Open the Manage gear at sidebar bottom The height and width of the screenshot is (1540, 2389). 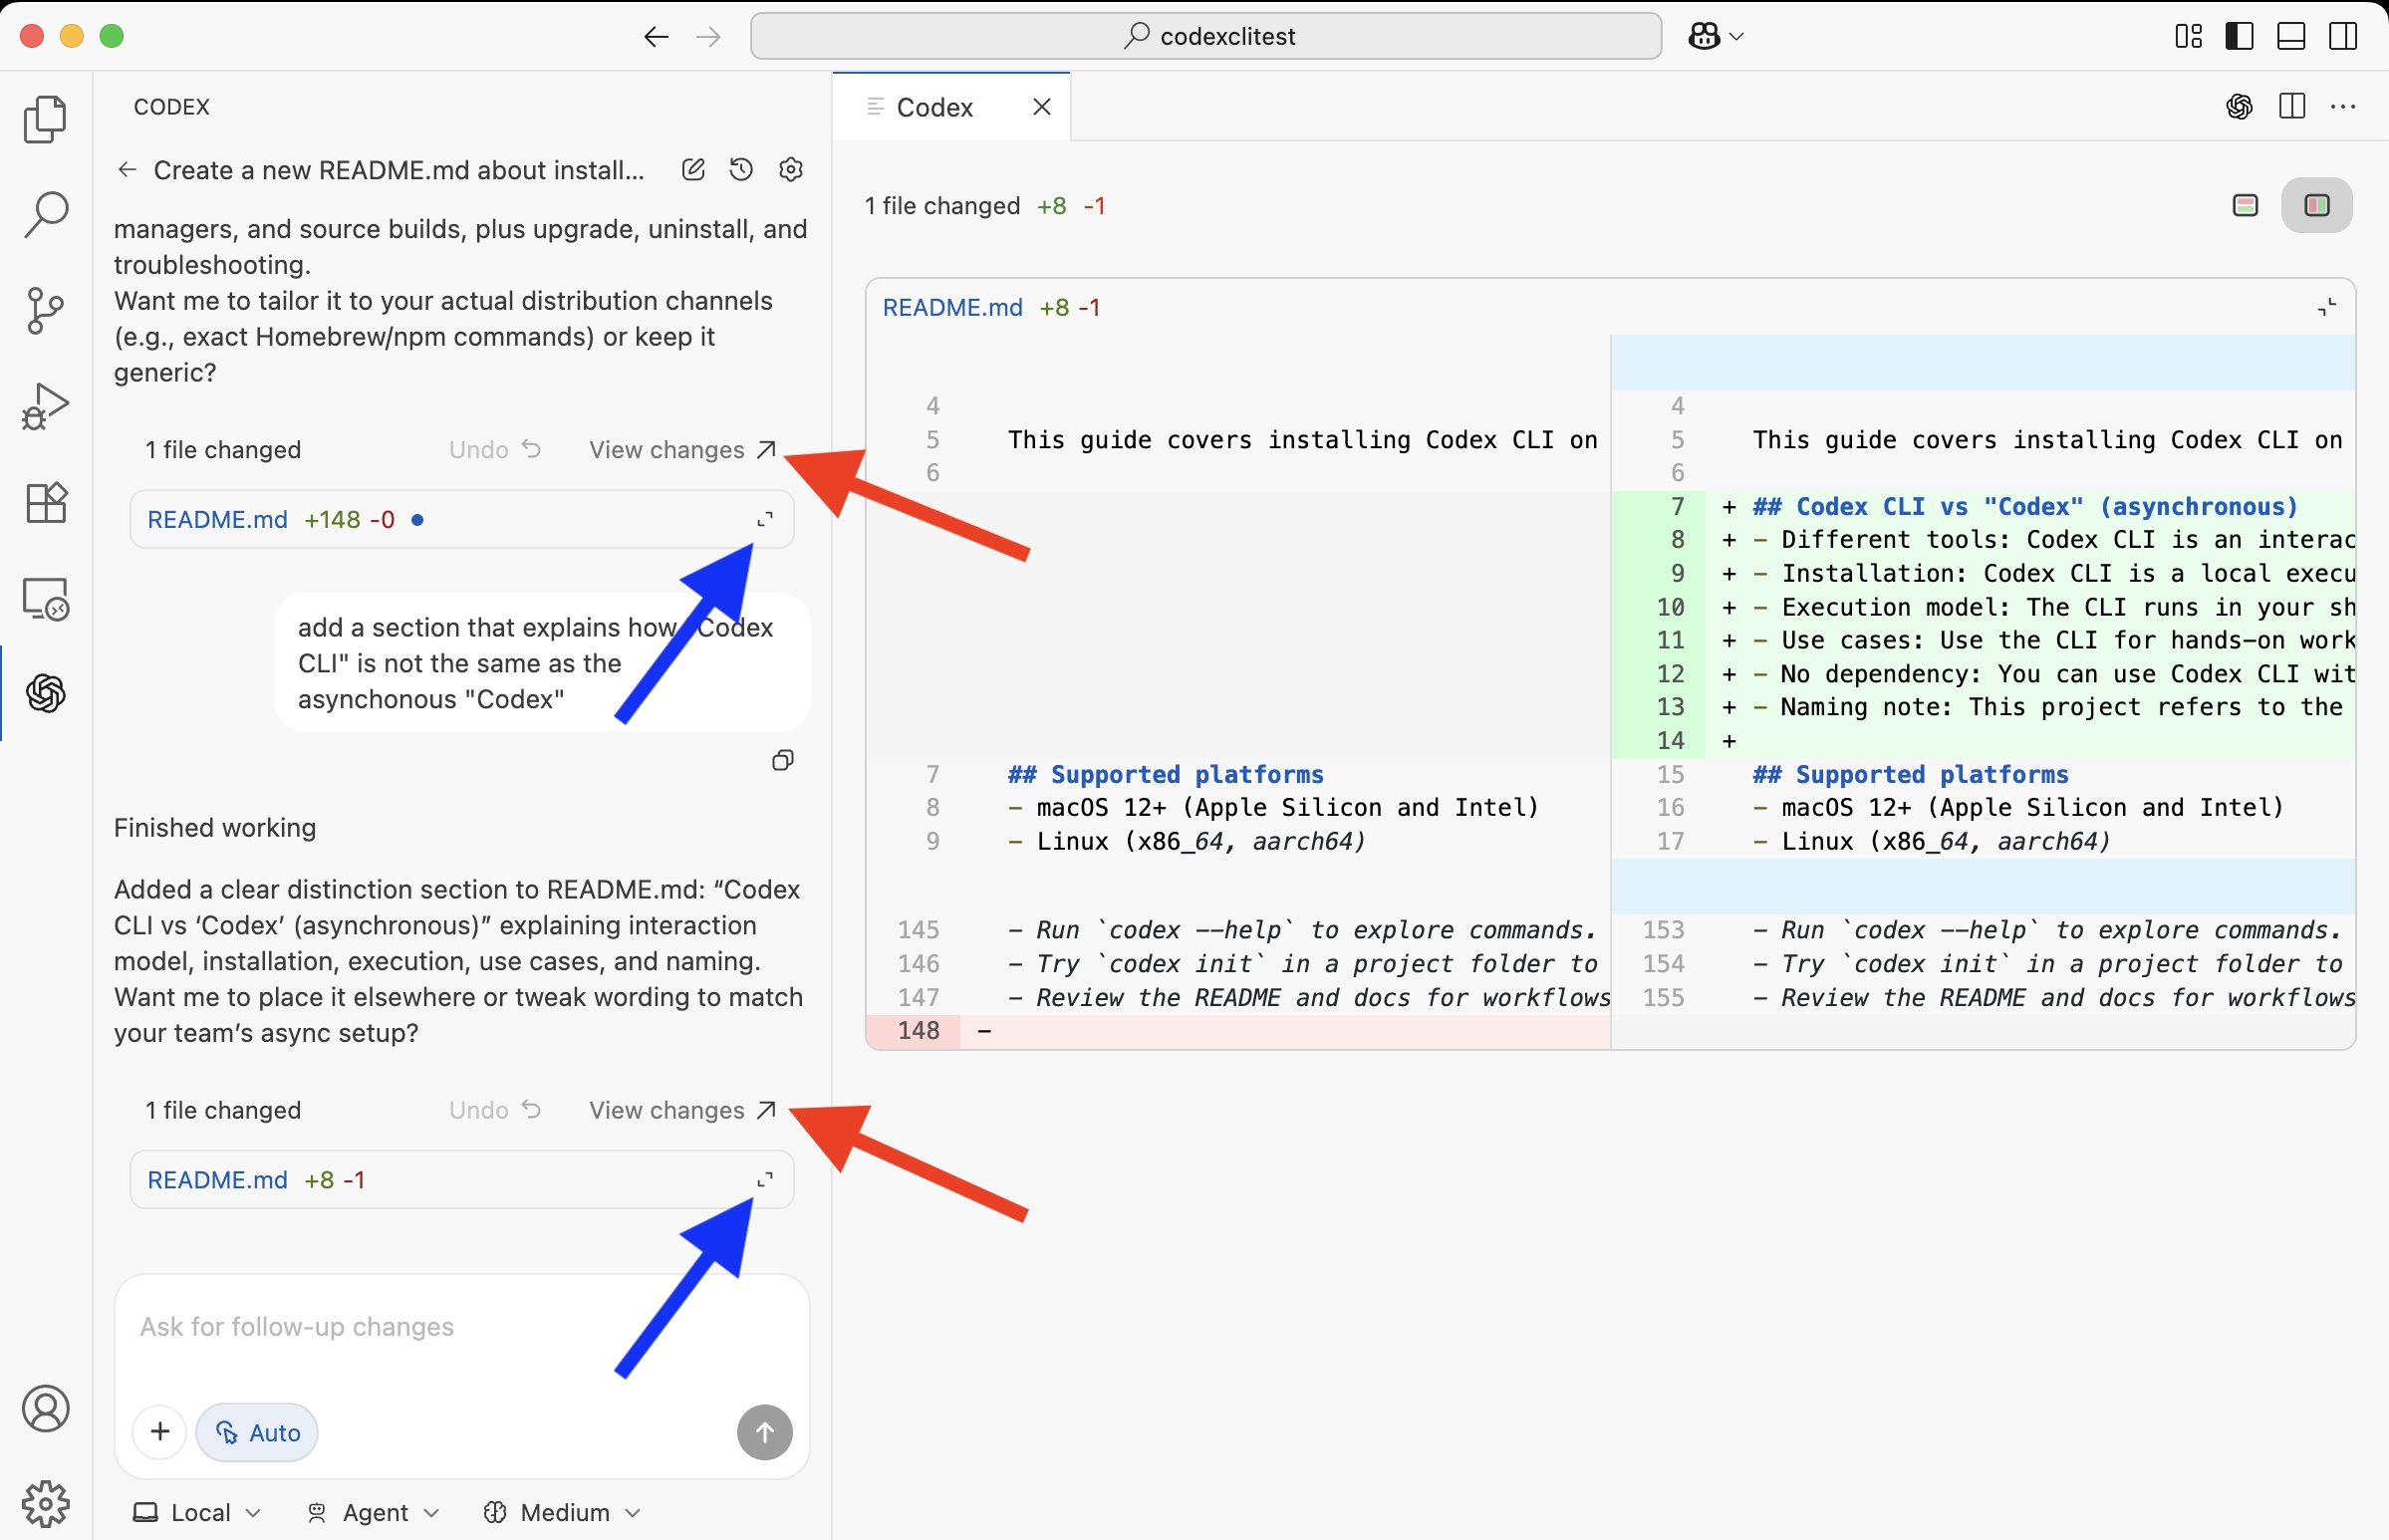click(x=45, y=1504)
